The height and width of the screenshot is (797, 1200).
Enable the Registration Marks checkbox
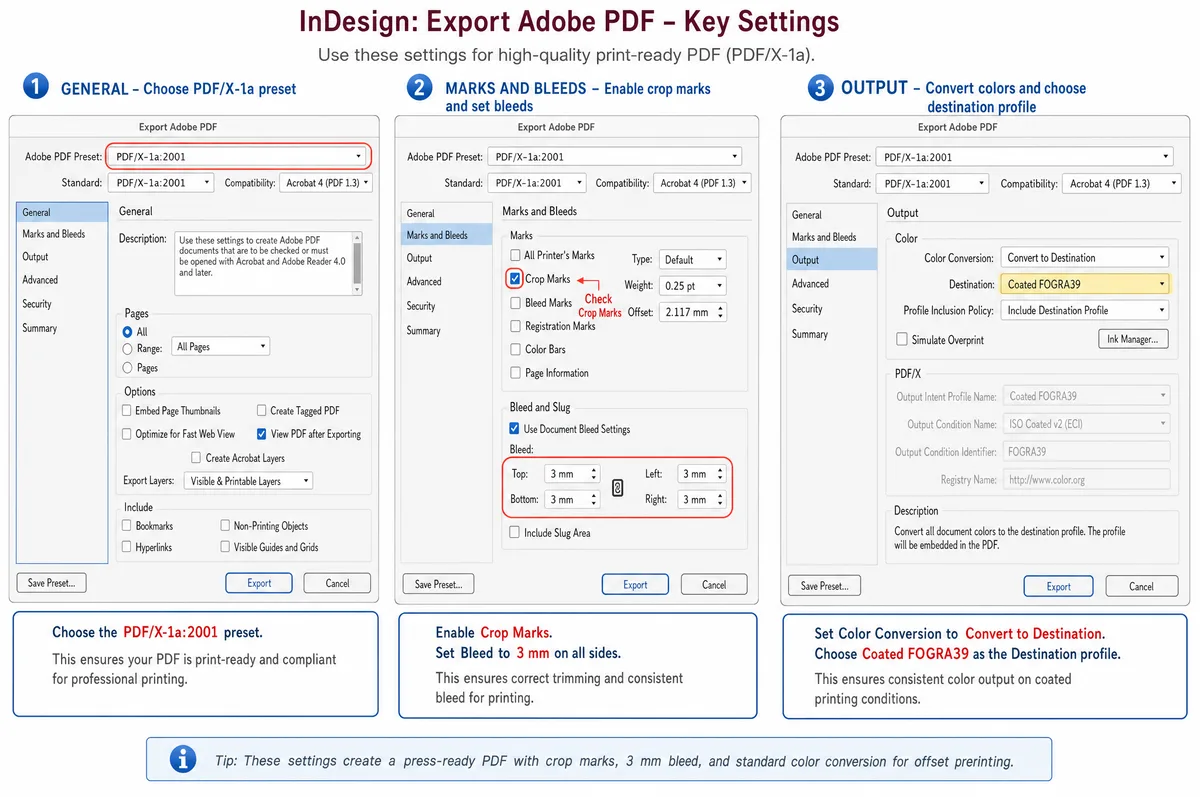[x=515, y=326]
